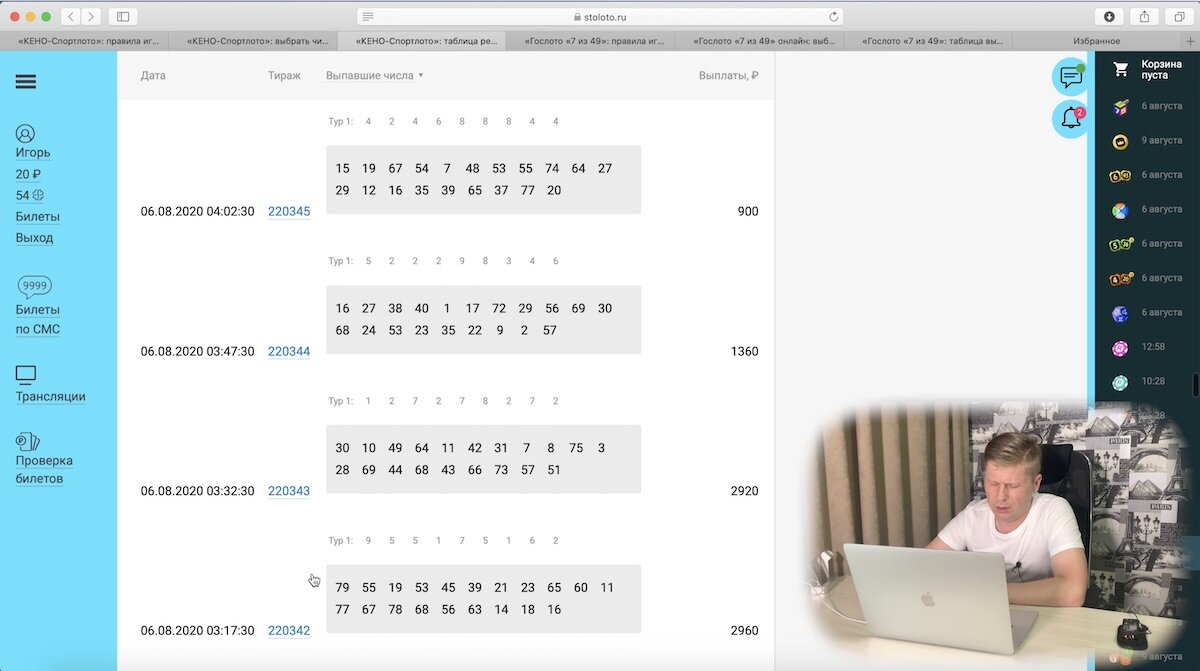Click the 6 из 45 lottery dice icon
1200x671 pixels.
(1121, 176)
